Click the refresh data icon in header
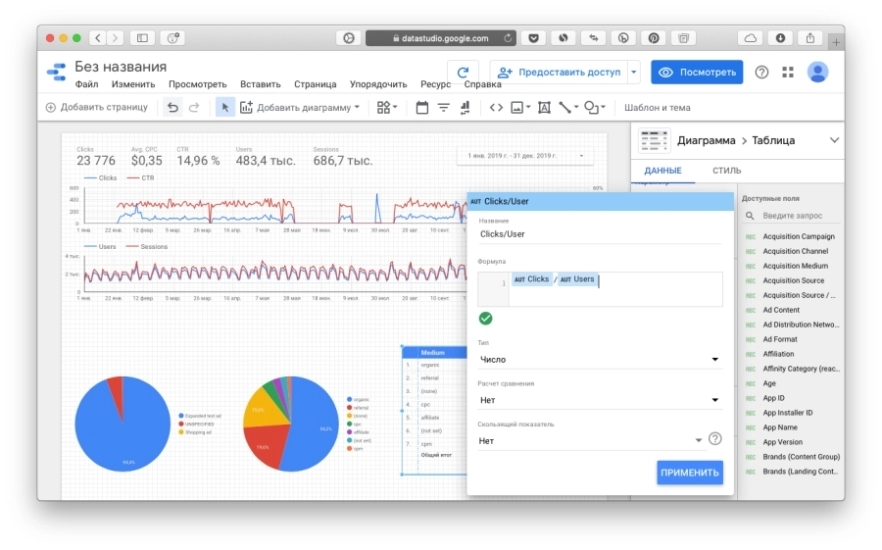The height and width of the screenshot is (550, 882). point(462,73)
